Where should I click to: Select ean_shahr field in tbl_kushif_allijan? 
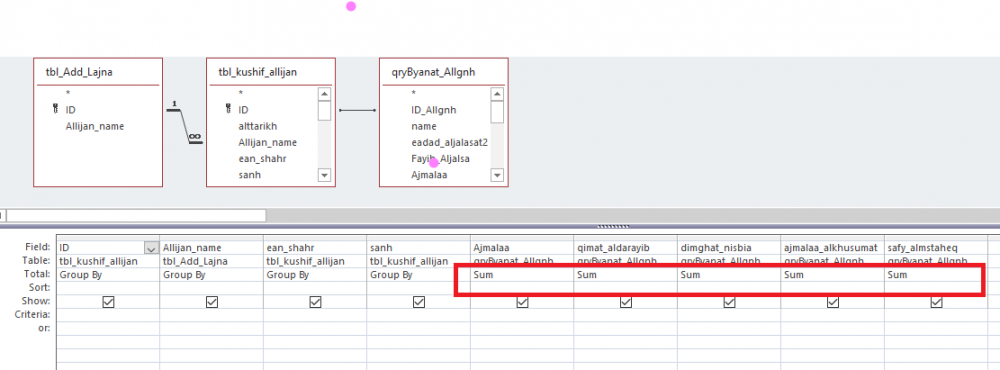(x=262, y=158)
